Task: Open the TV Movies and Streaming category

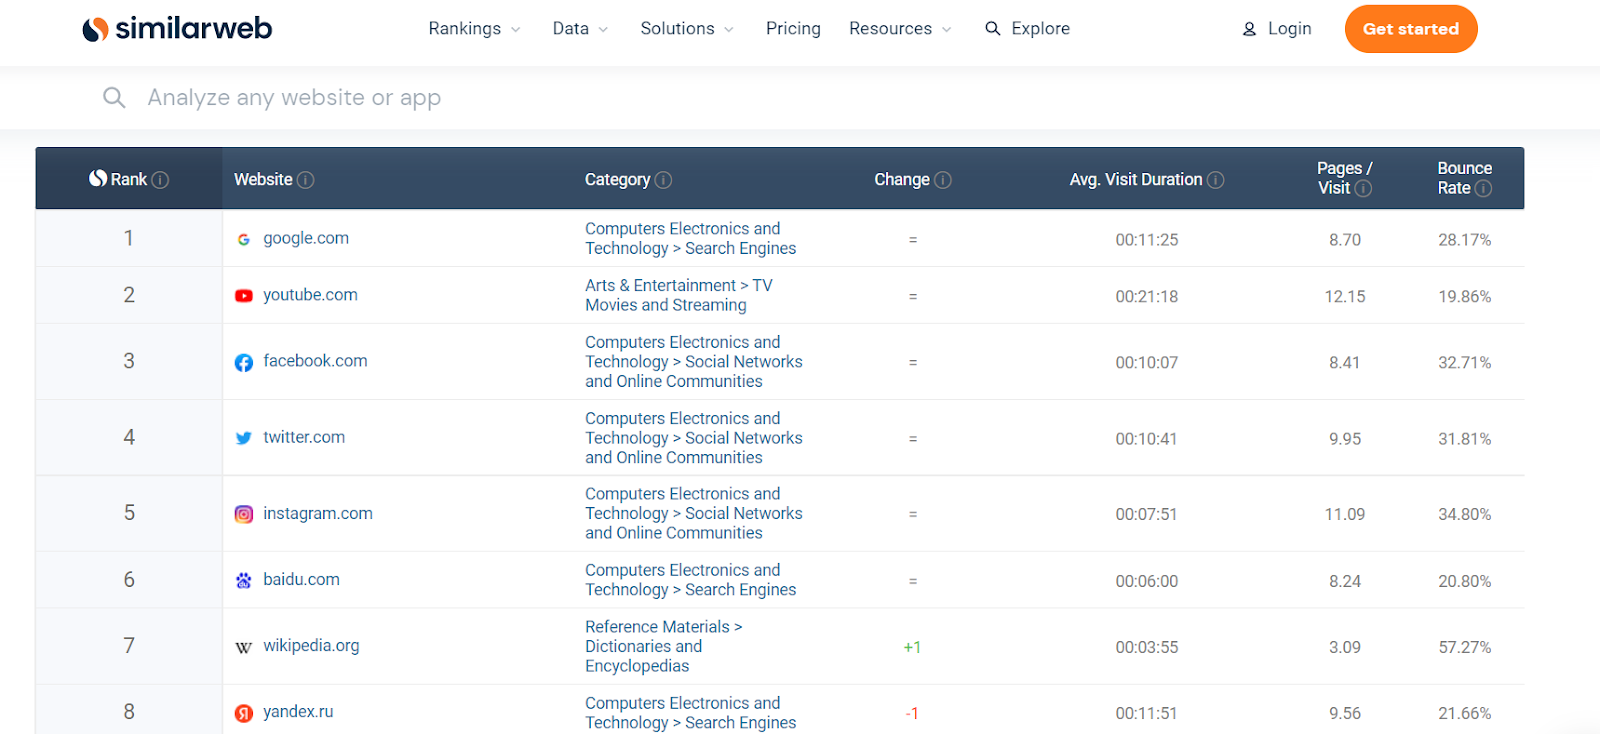Action: point(679,295)
